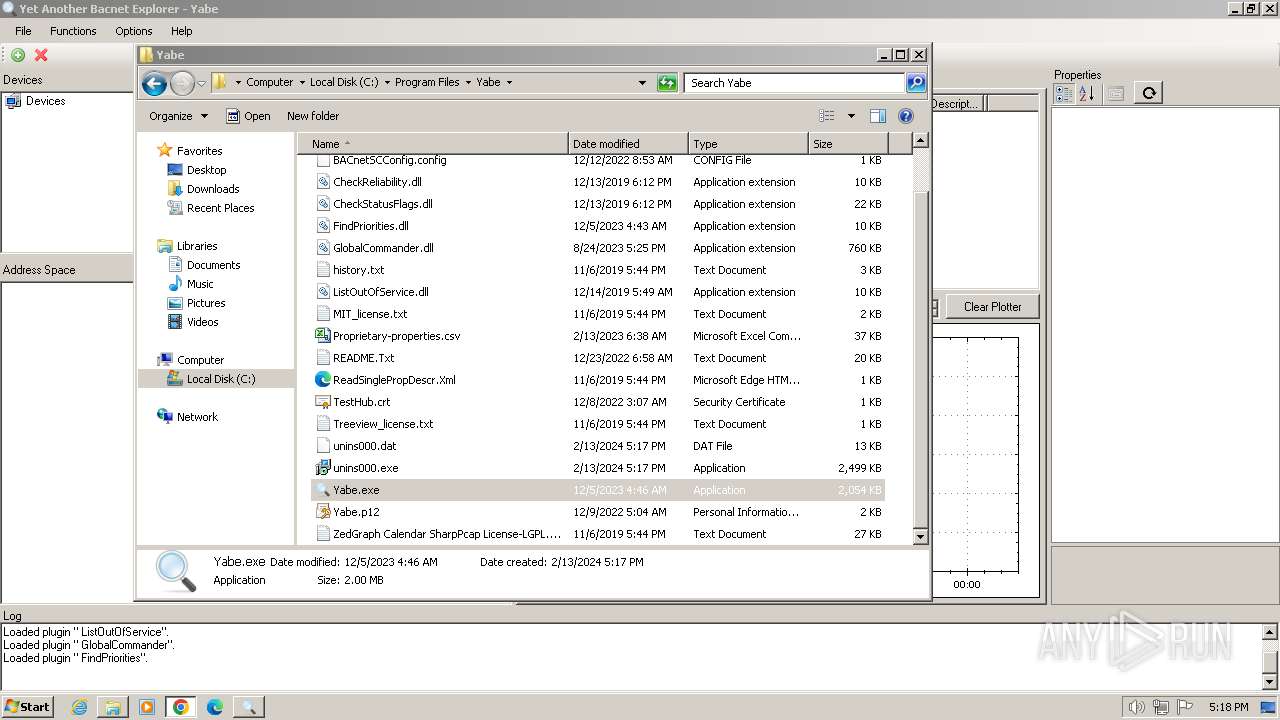The width and height of the screenshot is (1280, 720).
Task: Open the view options dropdown arrow
Action: pyautogui.click(x=851, y=116)
